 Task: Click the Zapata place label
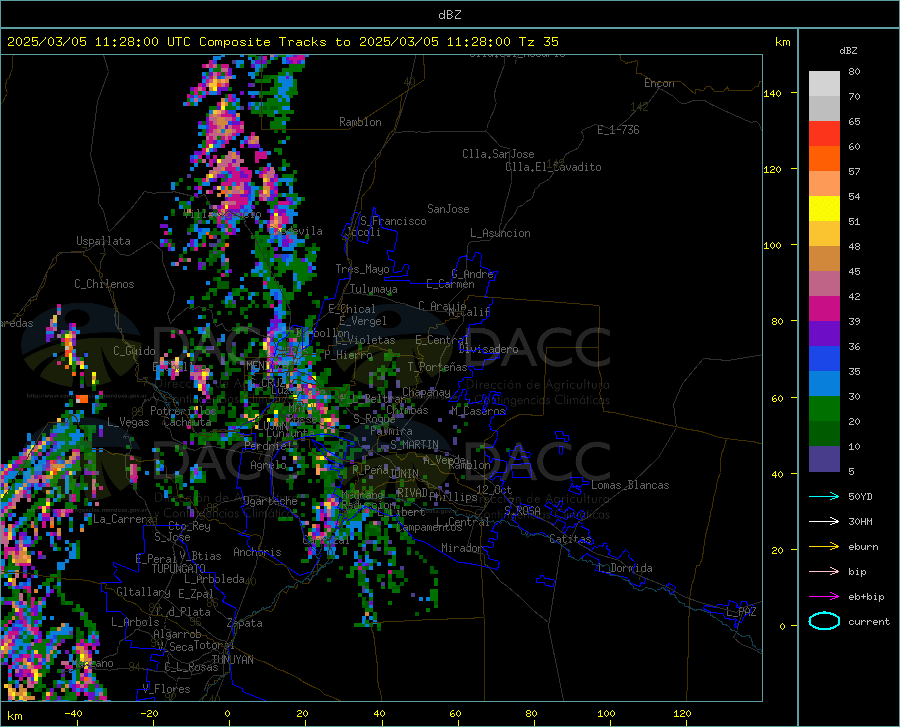coord(245,623)
